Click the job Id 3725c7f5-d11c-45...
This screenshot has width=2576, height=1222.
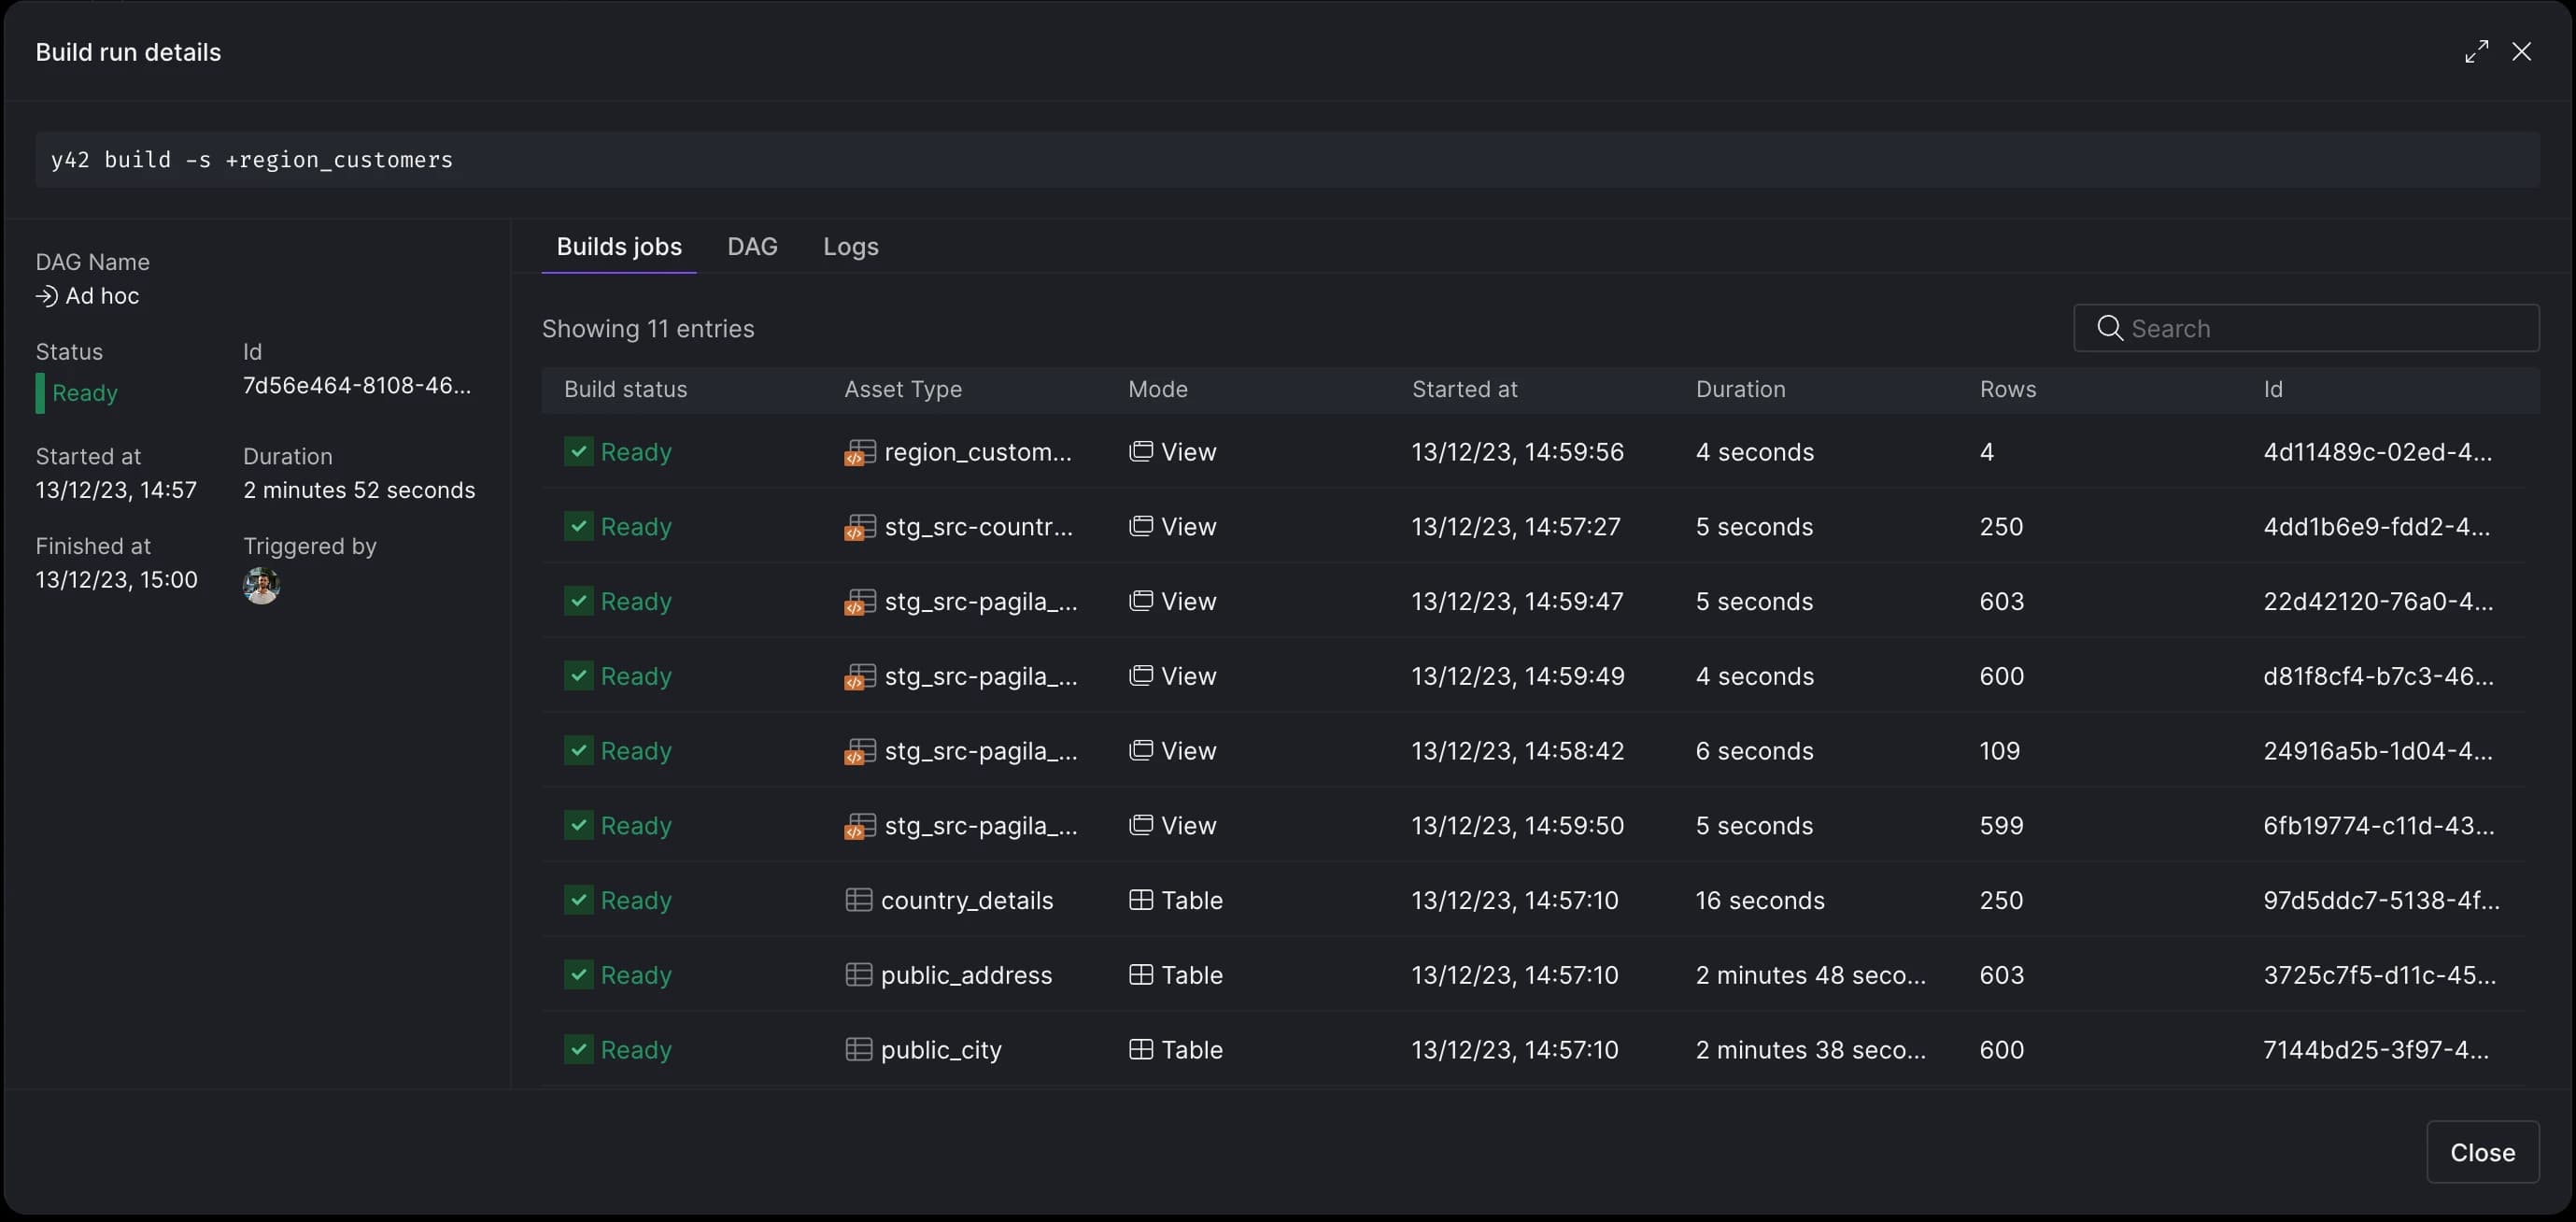[2379, 975]
